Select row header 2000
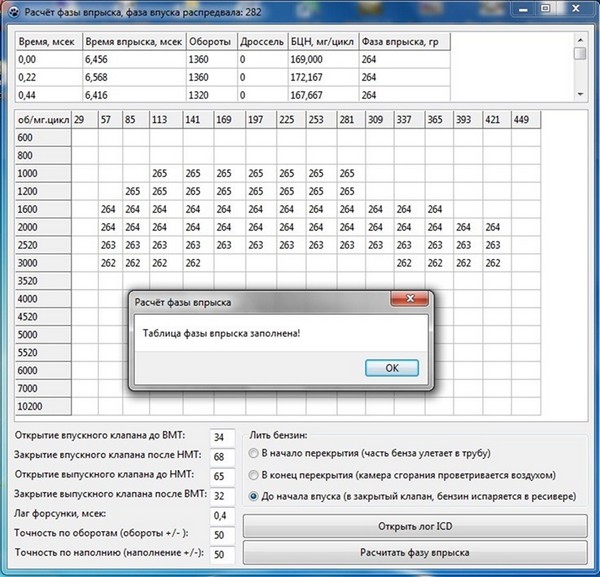The width and height of the screenshot is (600, 577). click(x=43, y=227)
